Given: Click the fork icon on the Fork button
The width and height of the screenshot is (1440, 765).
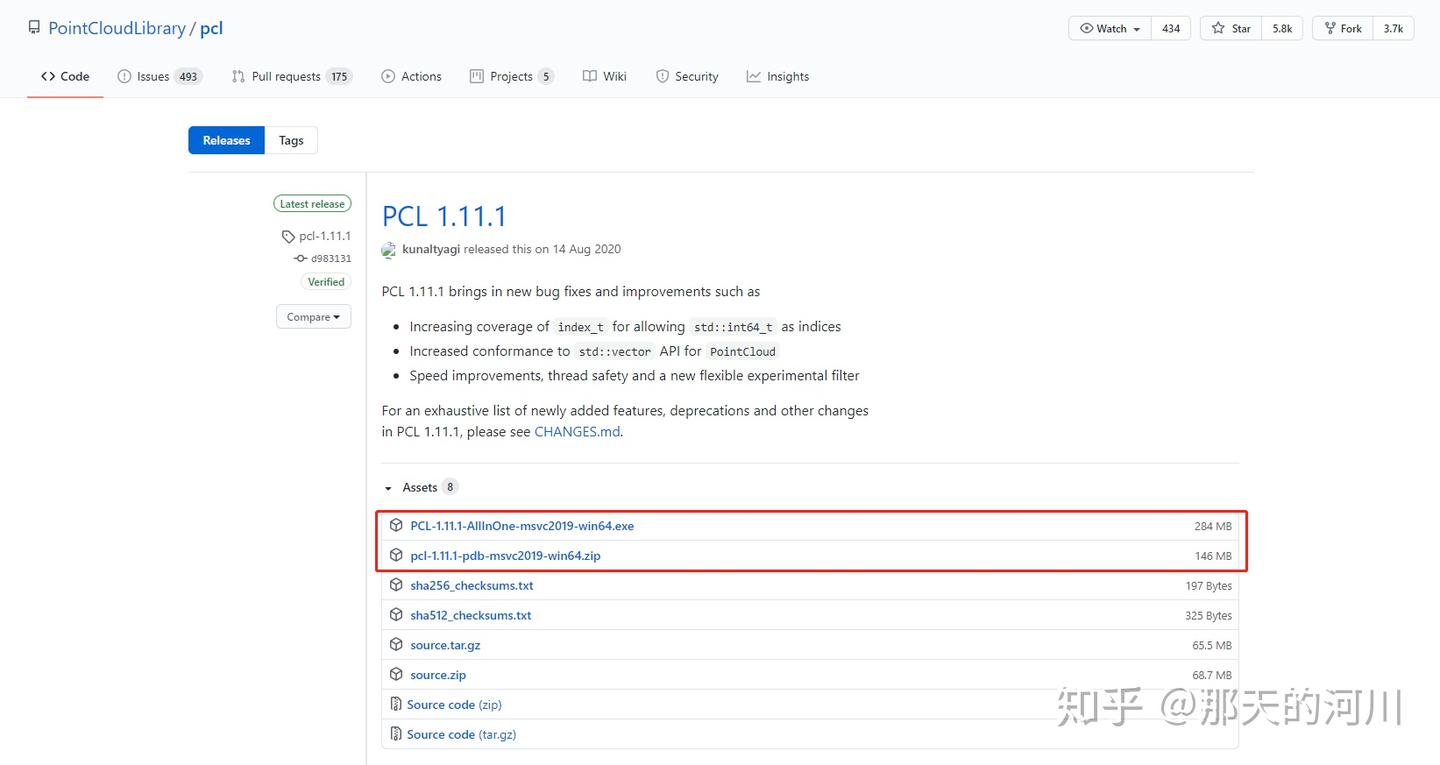Looking at the screenshot, I should tap(1331, 28).
